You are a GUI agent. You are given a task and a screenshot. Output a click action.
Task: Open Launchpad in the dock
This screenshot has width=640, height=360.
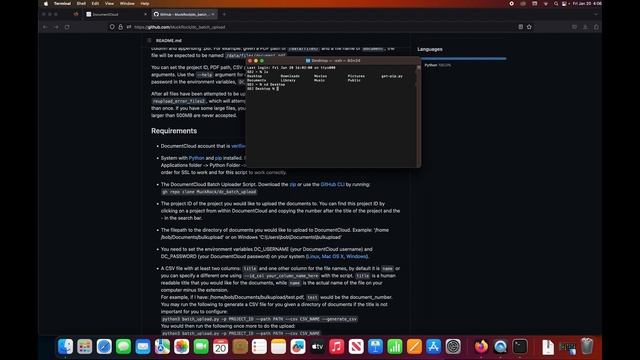pyautogui.click(x=85, y=347)
